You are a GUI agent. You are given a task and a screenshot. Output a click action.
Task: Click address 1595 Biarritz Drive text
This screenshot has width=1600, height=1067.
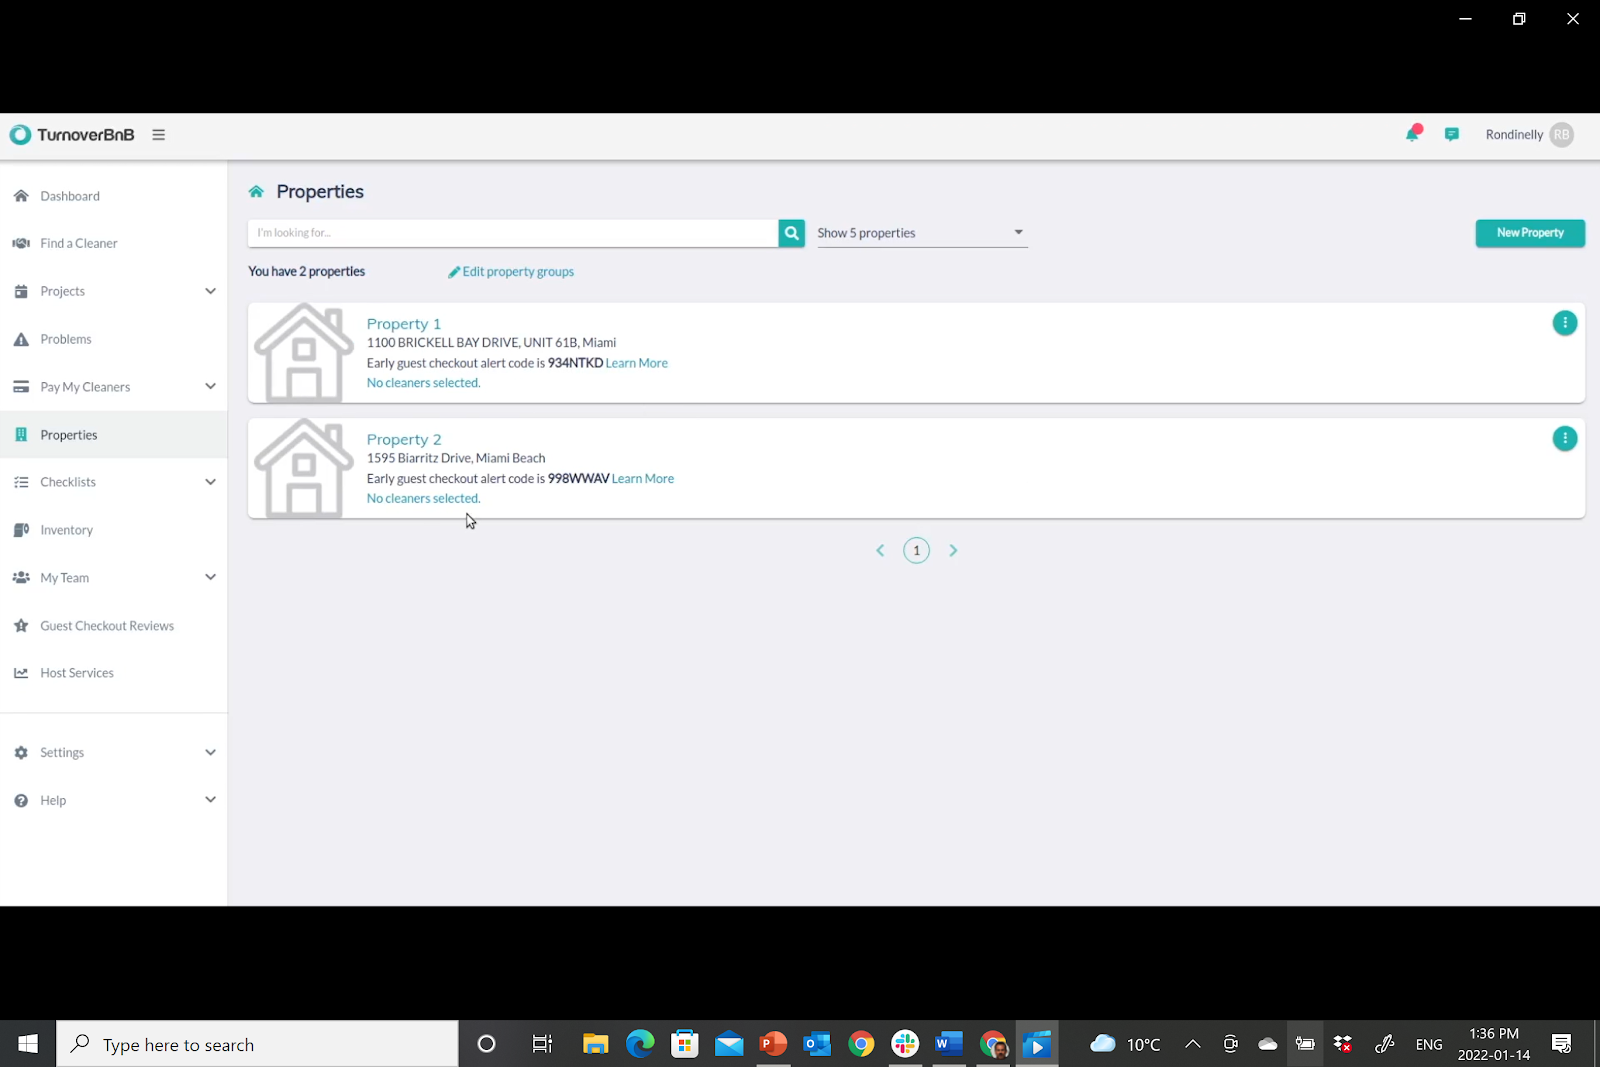pyautogui.click(x=456, y=458)
